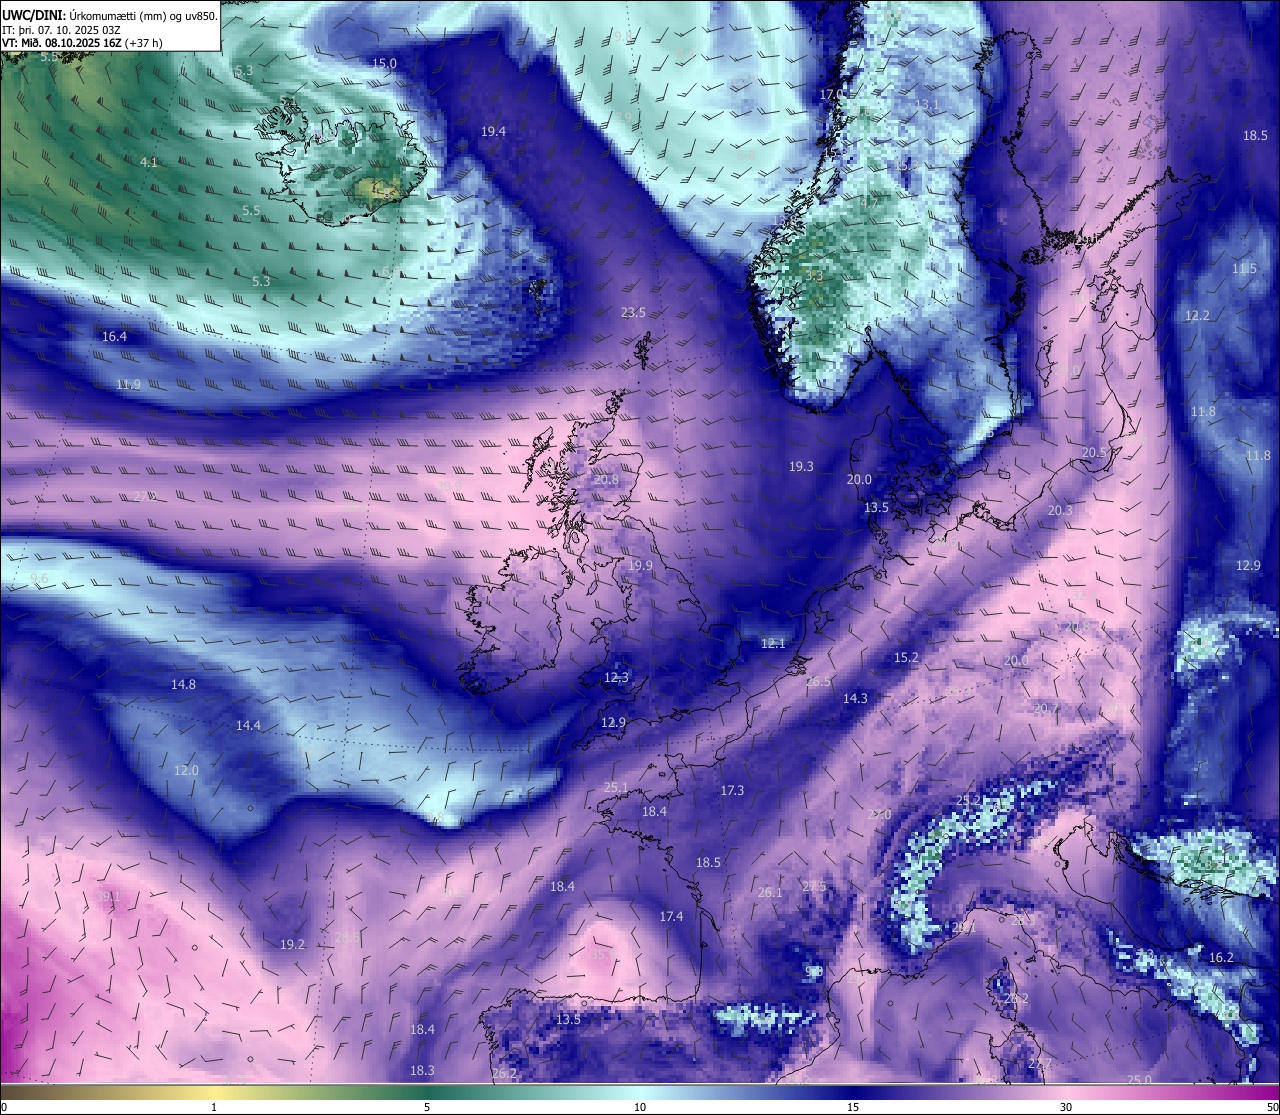Click the 11.9 value on the map

[x=128, y=384]
